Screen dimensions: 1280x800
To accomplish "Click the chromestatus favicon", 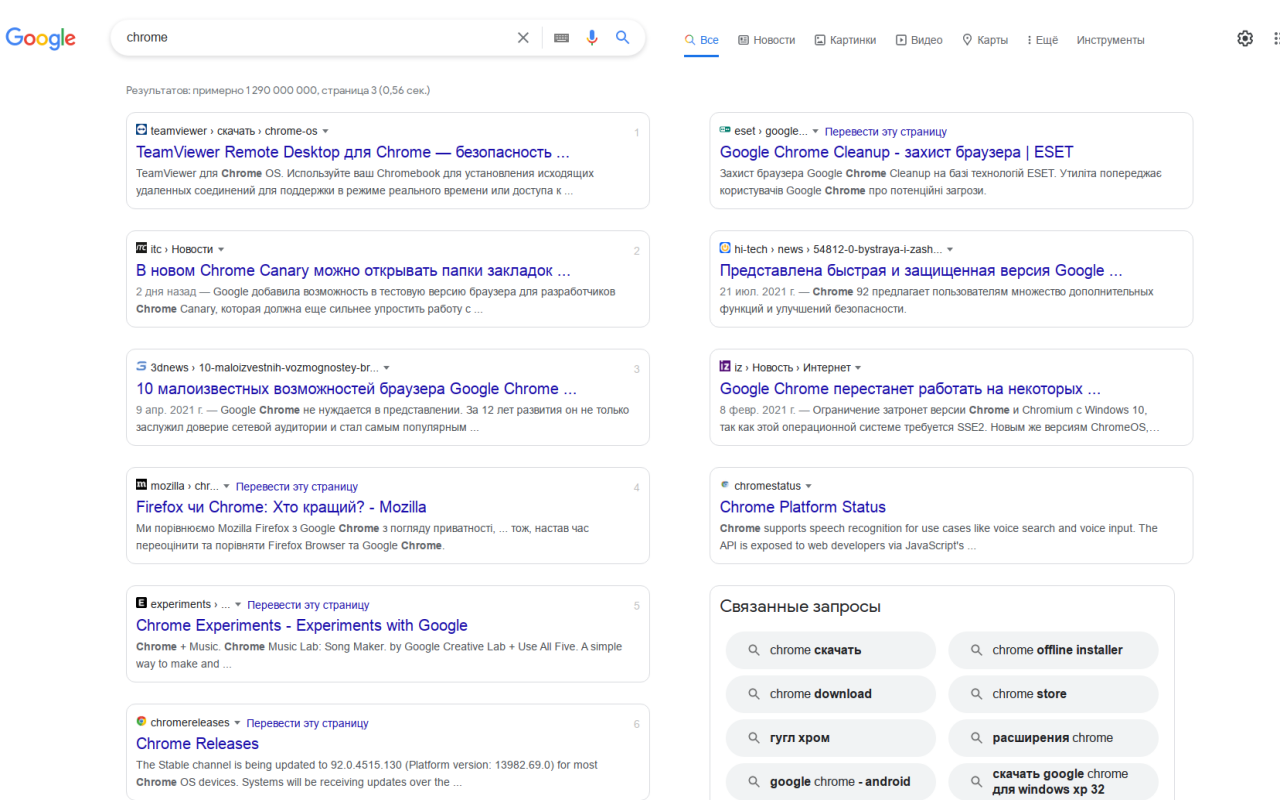I will click(x=725, y=485).
